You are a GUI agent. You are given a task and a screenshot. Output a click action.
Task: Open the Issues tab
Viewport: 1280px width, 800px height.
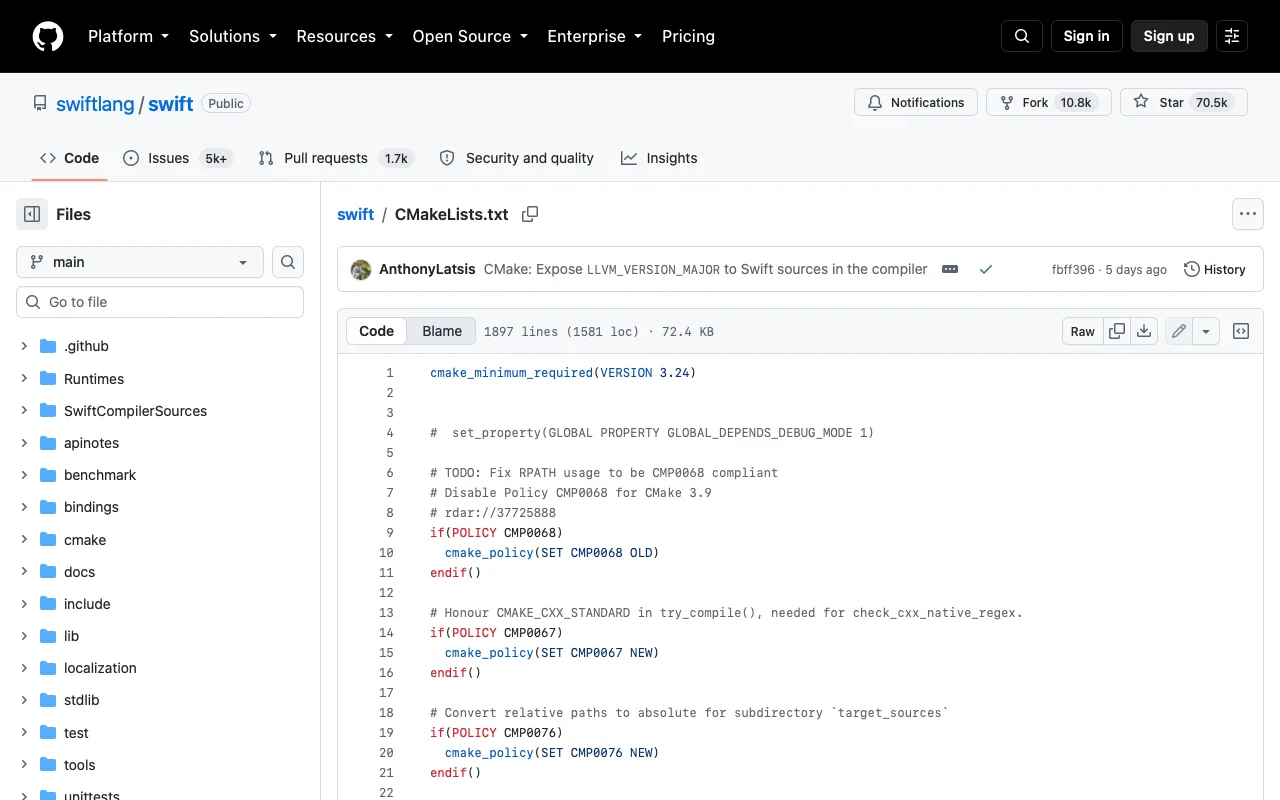(x=178, y=158)
